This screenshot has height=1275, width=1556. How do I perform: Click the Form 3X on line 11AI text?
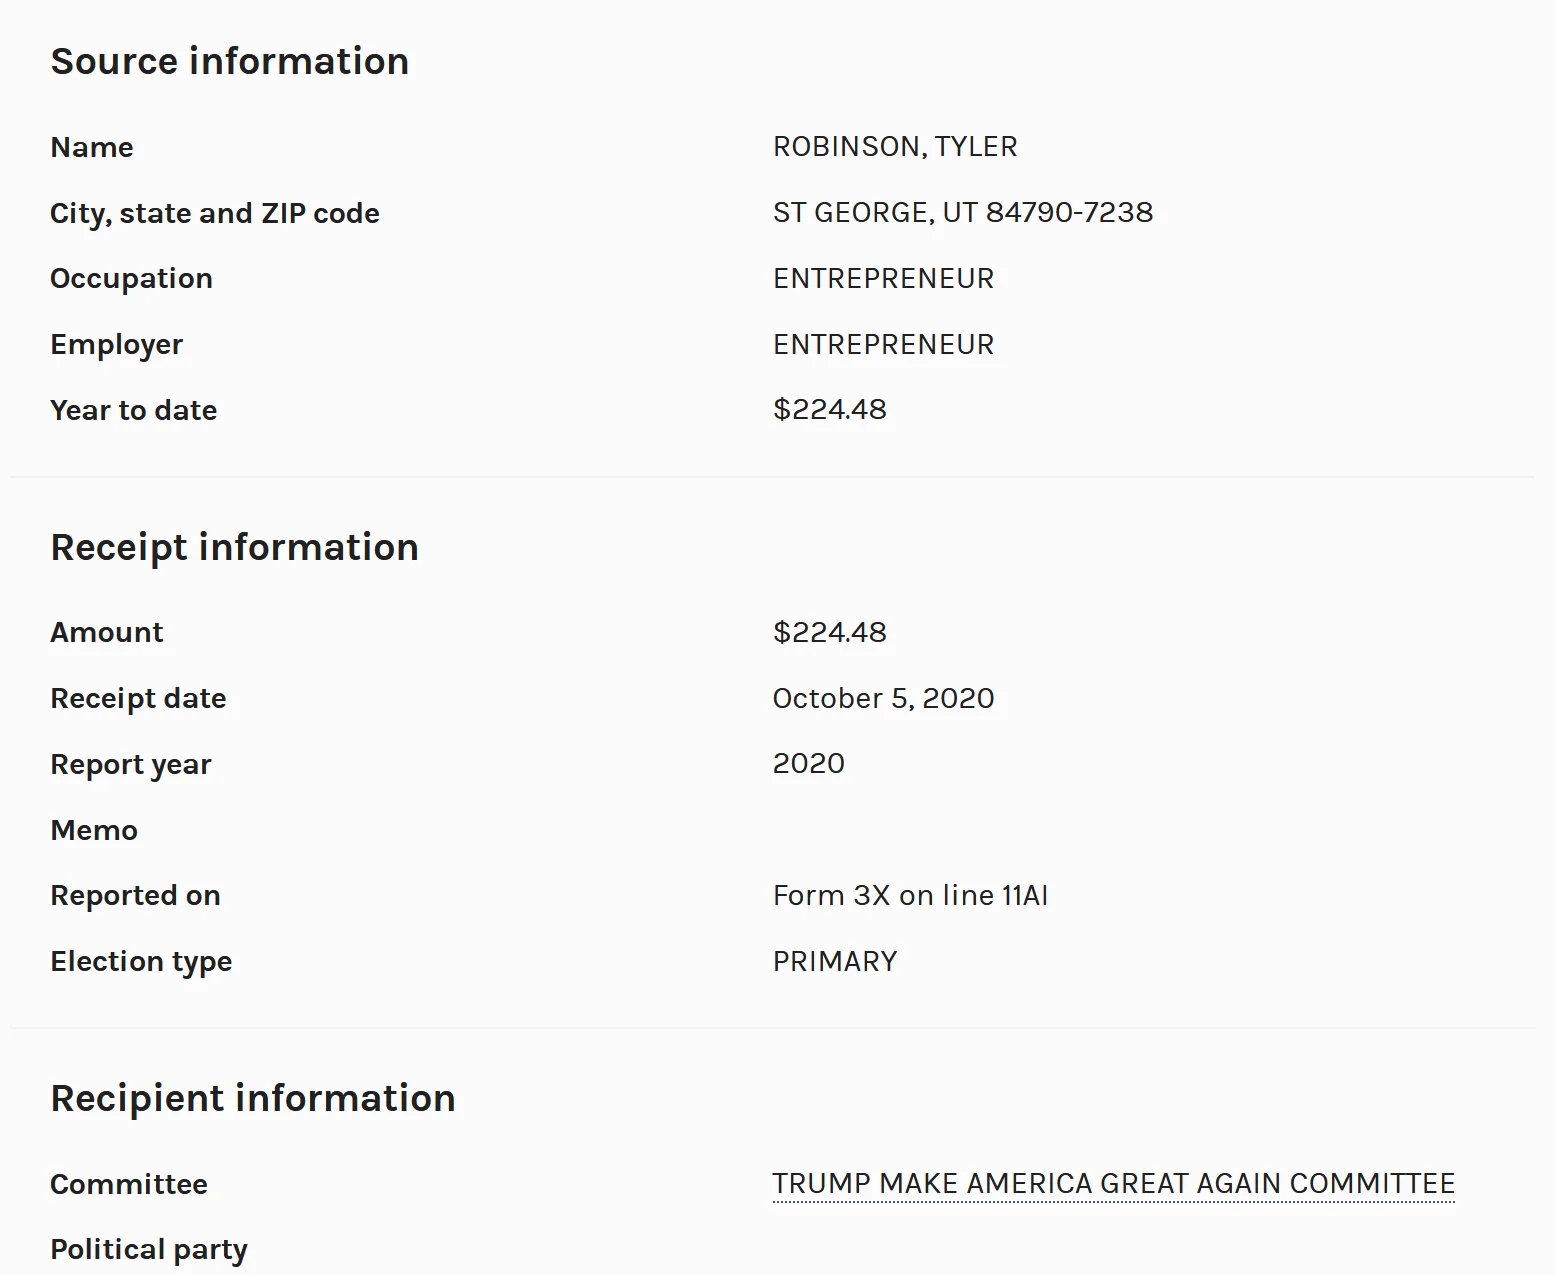910,895
